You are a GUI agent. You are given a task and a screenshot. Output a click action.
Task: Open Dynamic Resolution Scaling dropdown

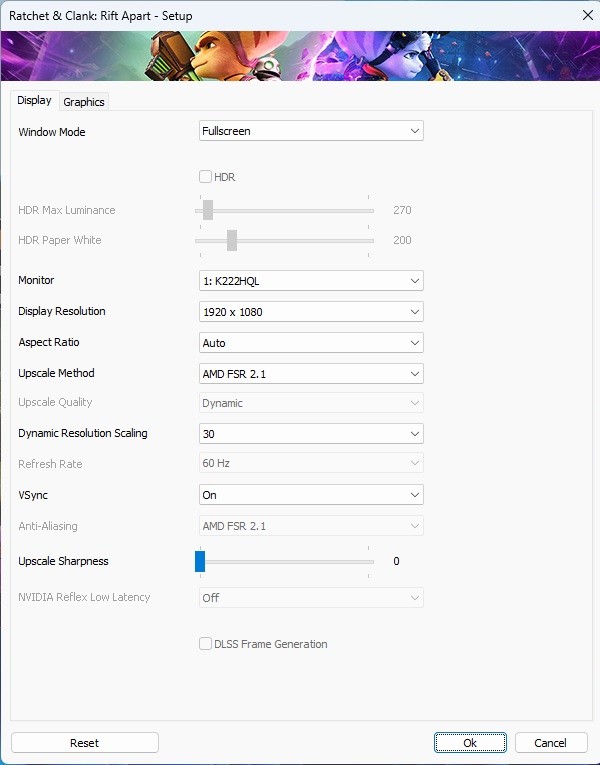(311, 434)
